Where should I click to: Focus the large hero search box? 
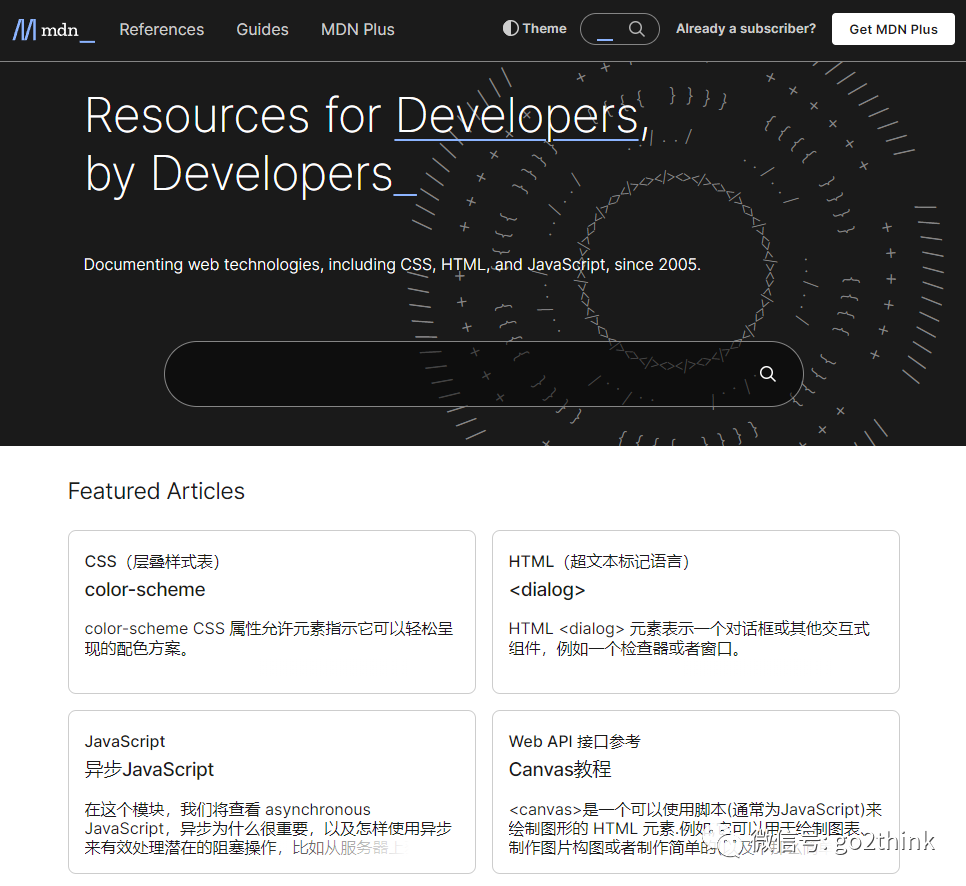[483, 374]
